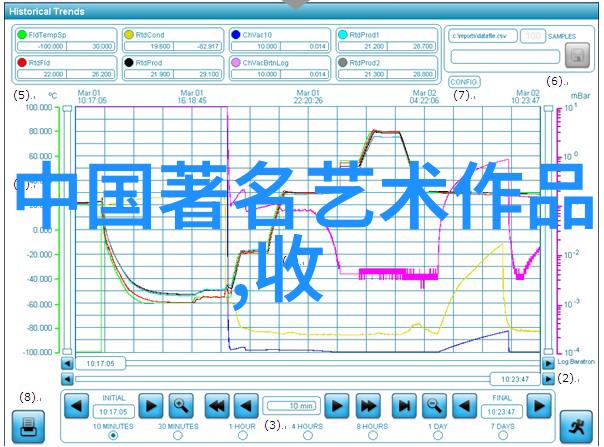This screenshot has height=447, width=604.
Task: Select the 7 DAYS radio button
Action: pos(503,435)
